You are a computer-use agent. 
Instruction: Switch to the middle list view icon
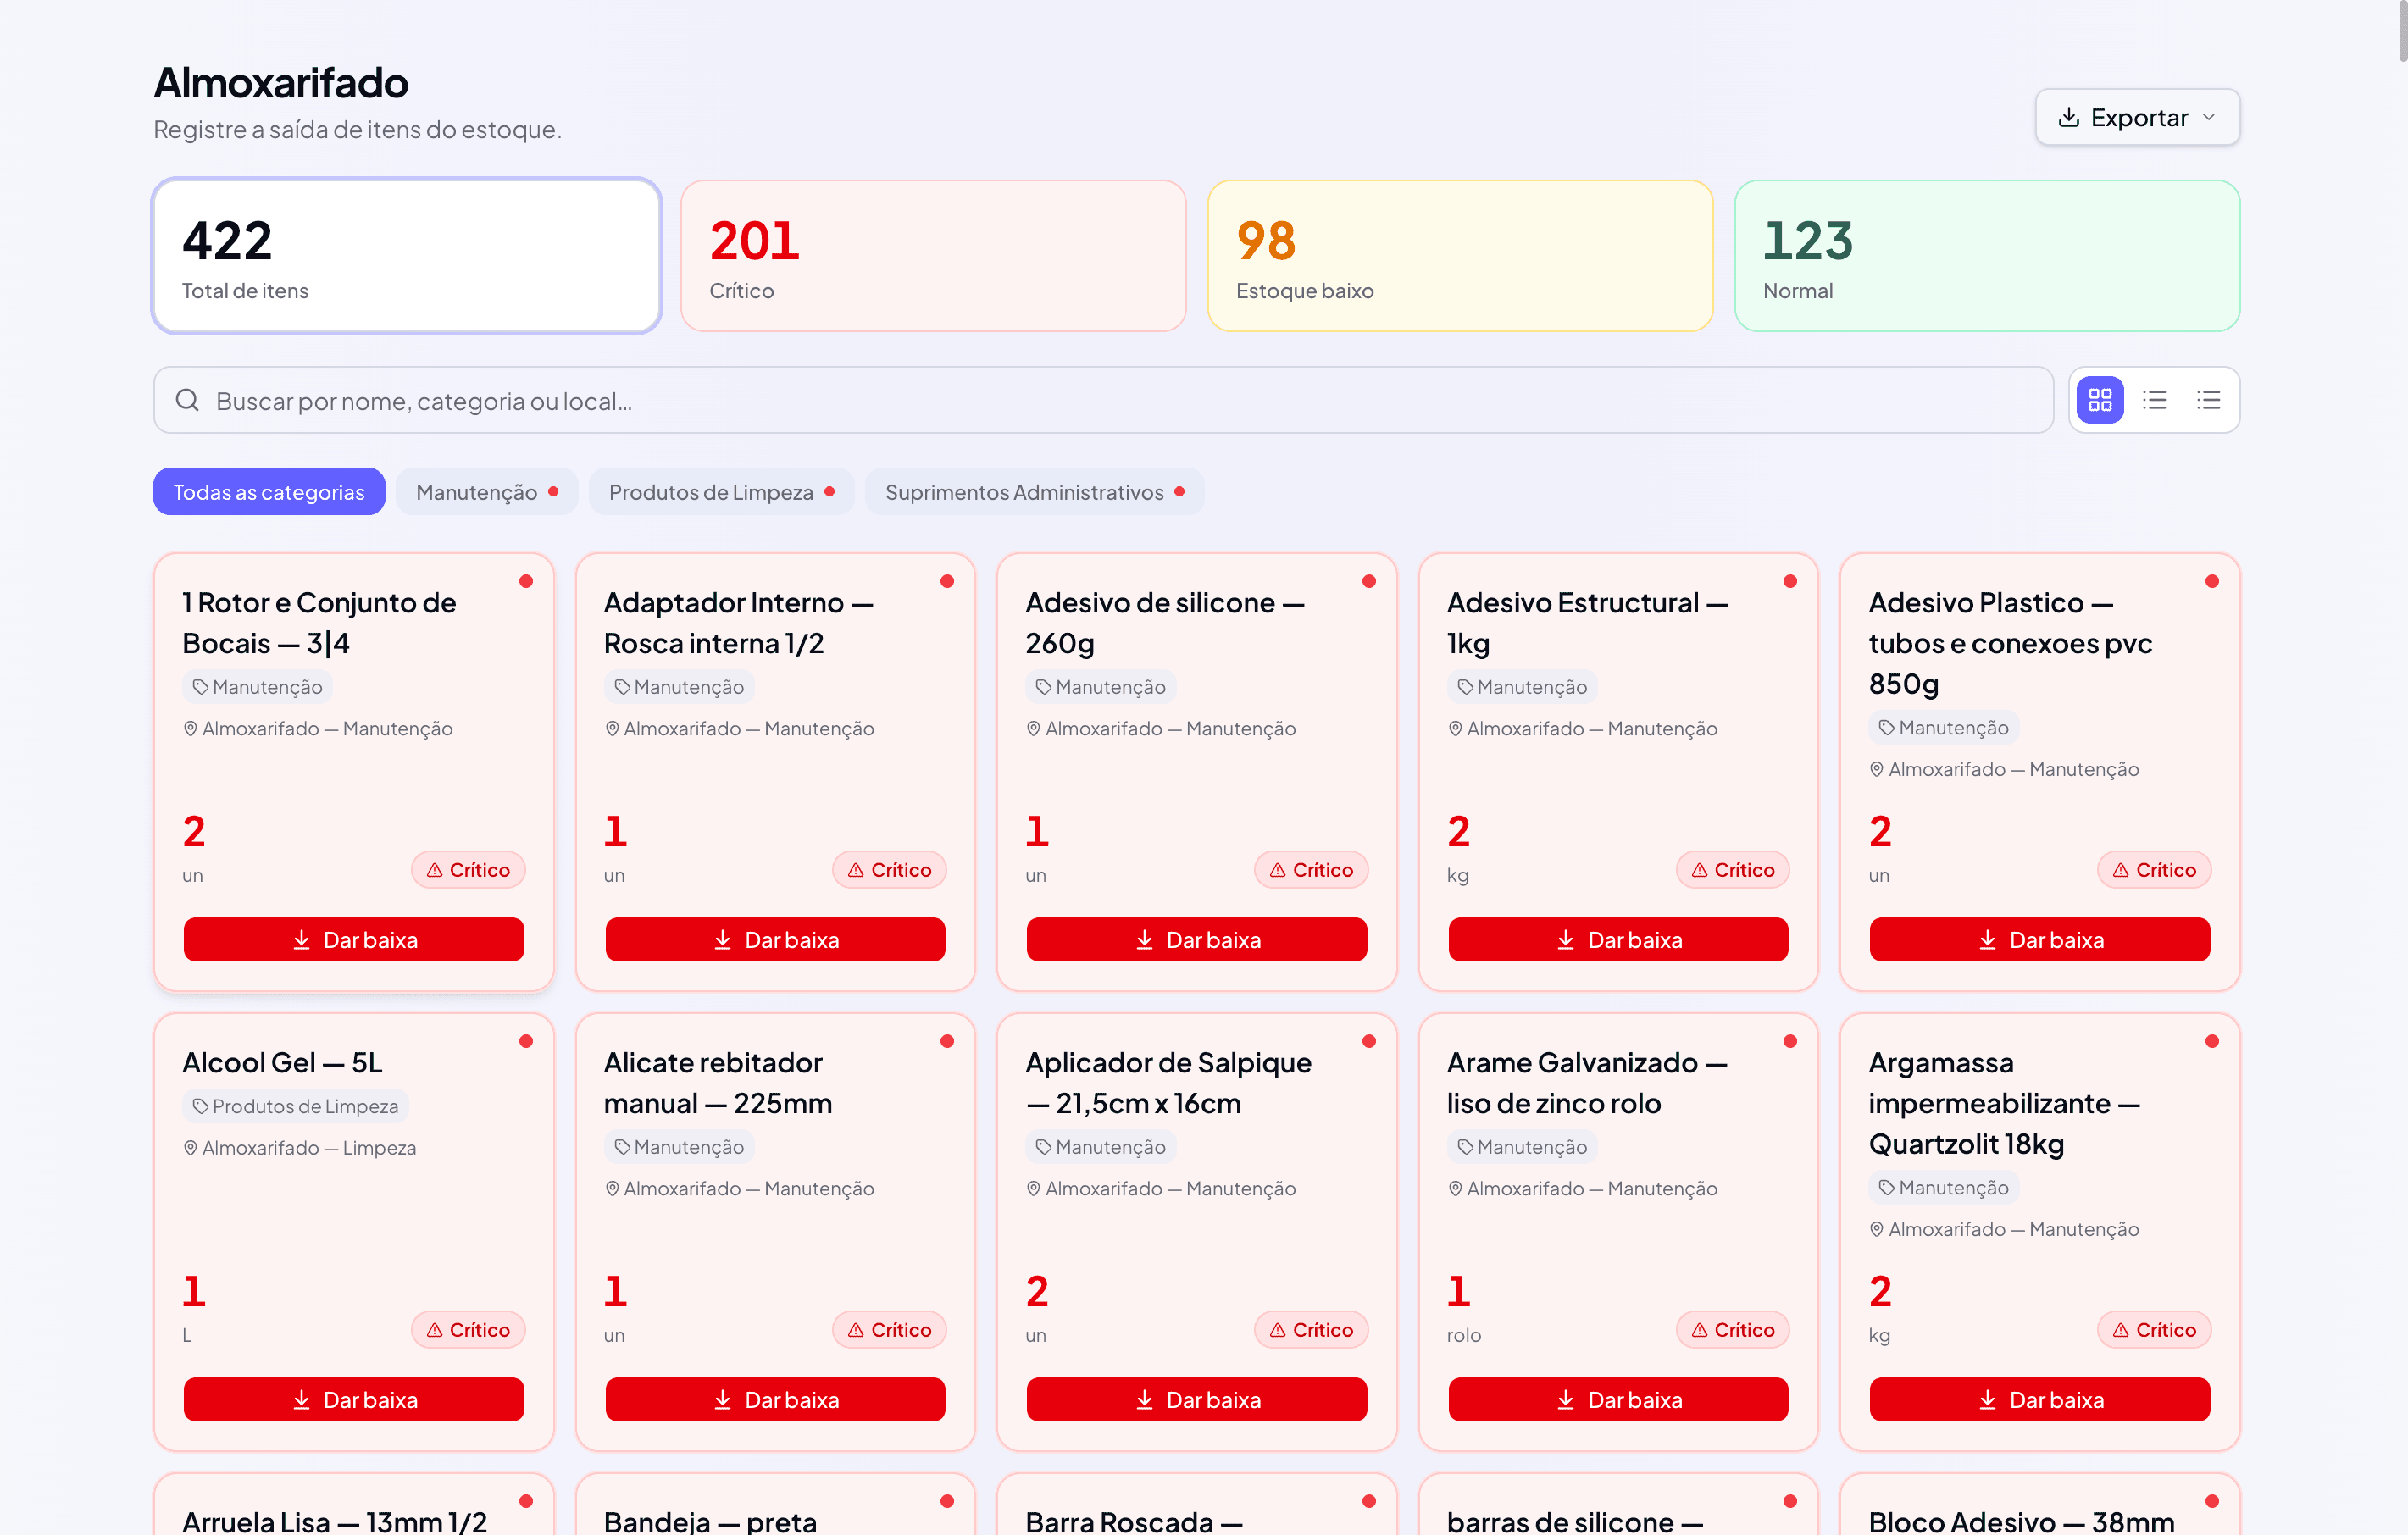point(2154,400)
